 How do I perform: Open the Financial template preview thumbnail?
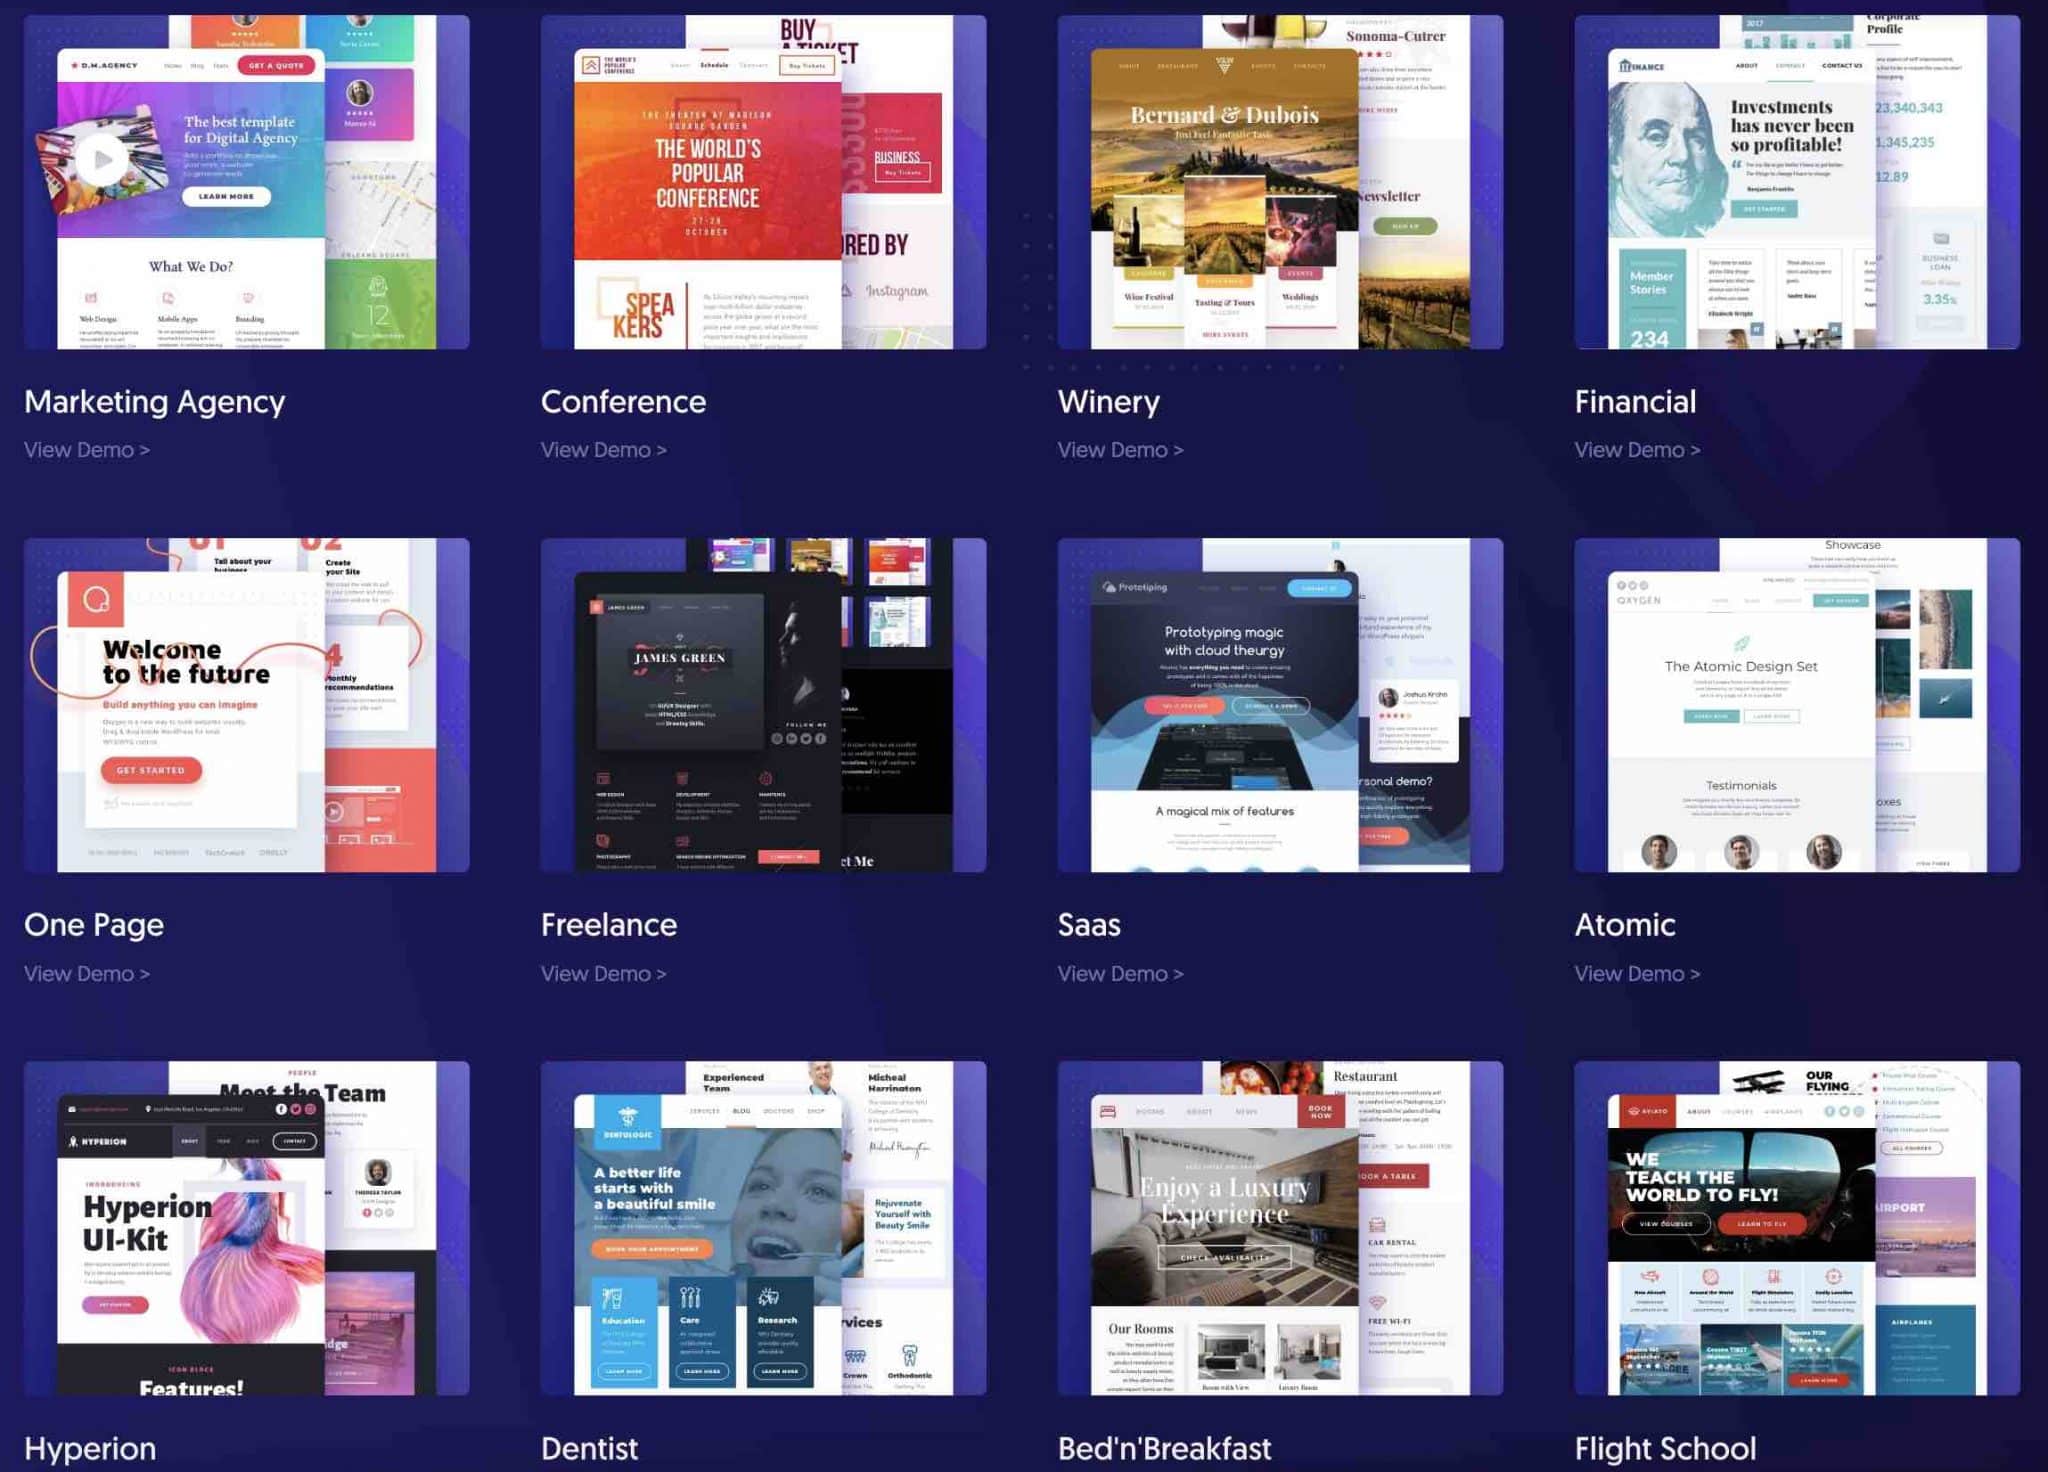(1797, 182)
